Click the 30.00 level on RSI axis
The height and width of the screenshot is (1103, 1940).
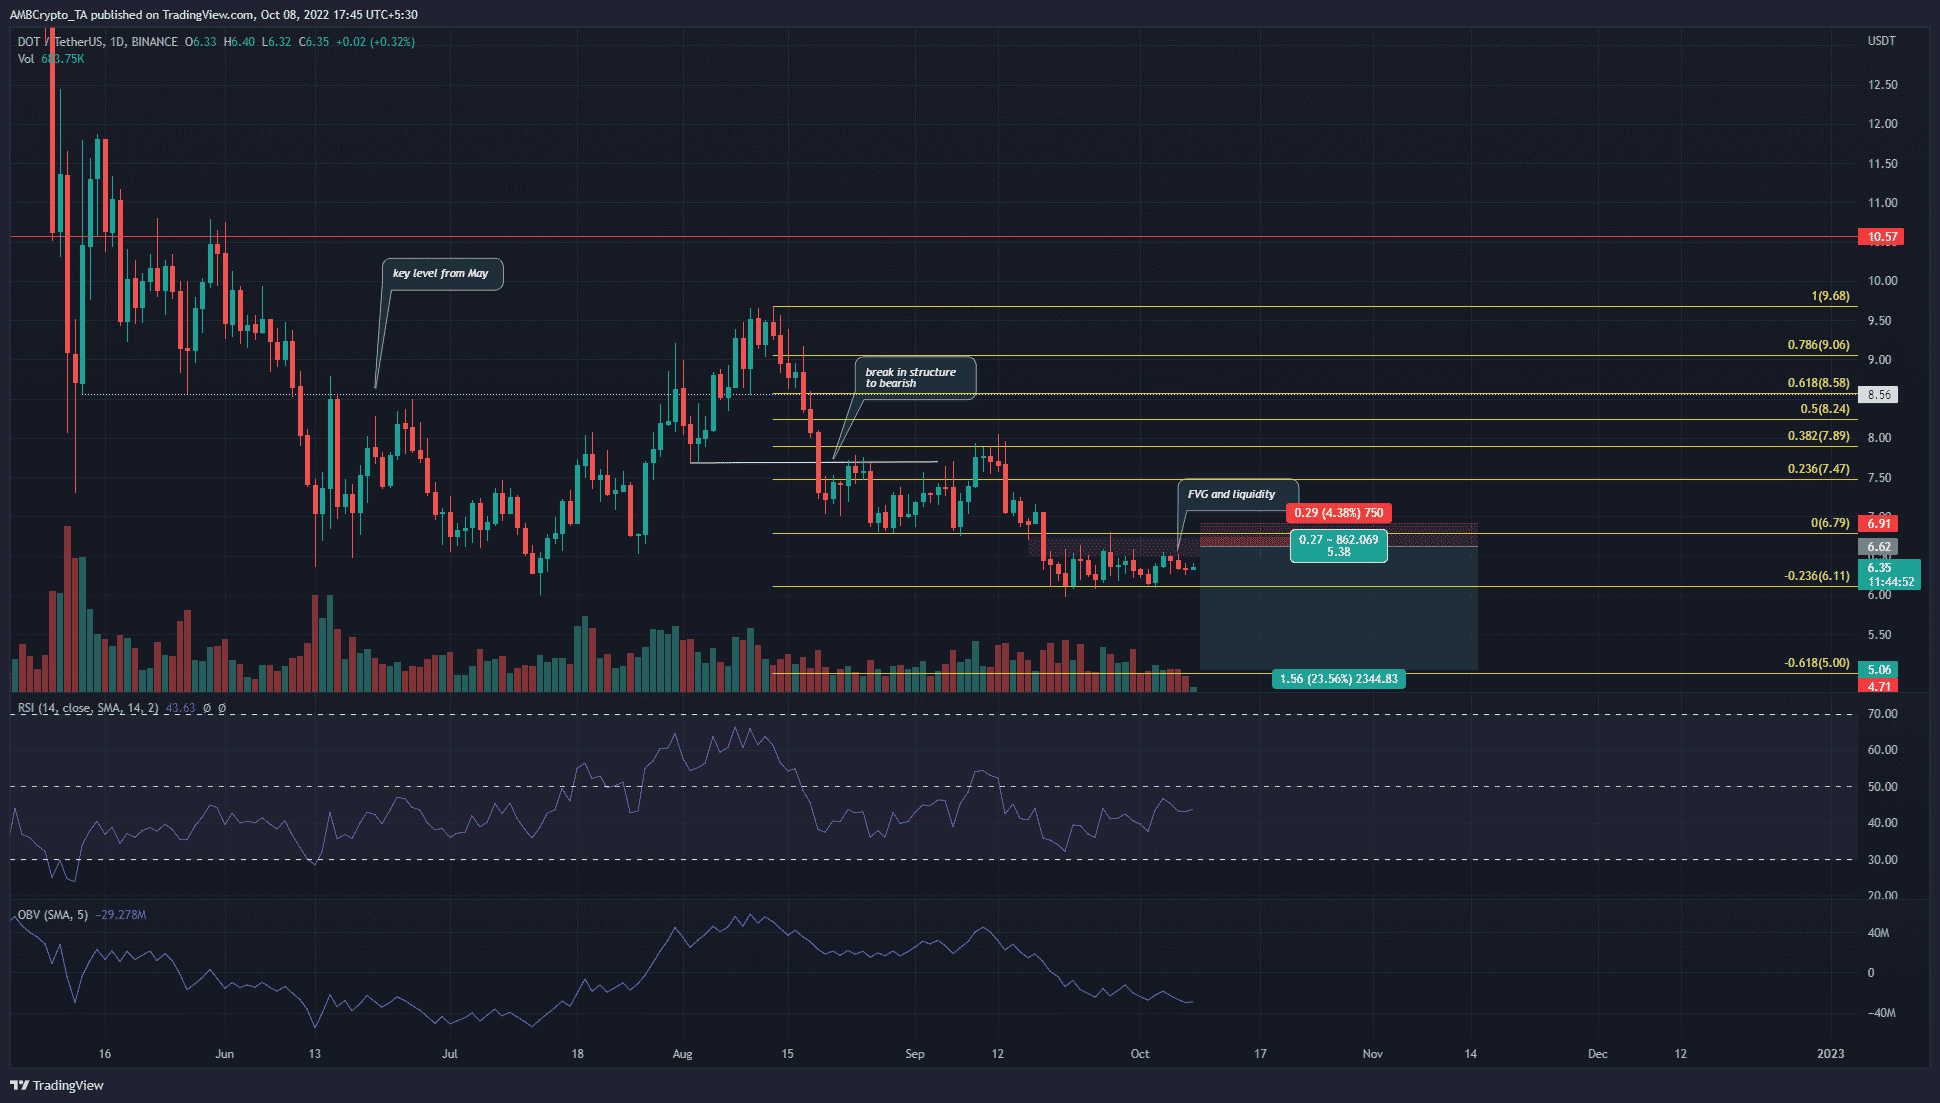pos(1882,860)
